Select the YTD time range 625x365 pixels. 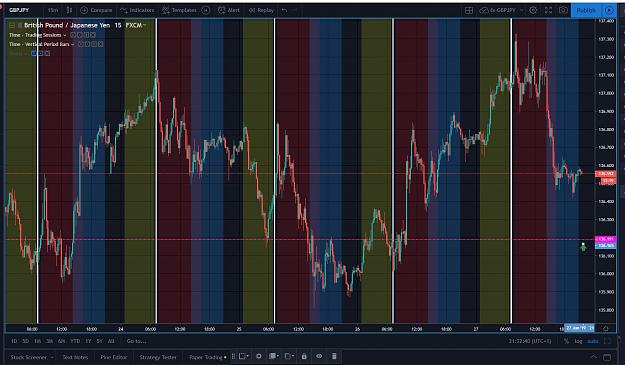pyautogui.click(x=75, y=341)
